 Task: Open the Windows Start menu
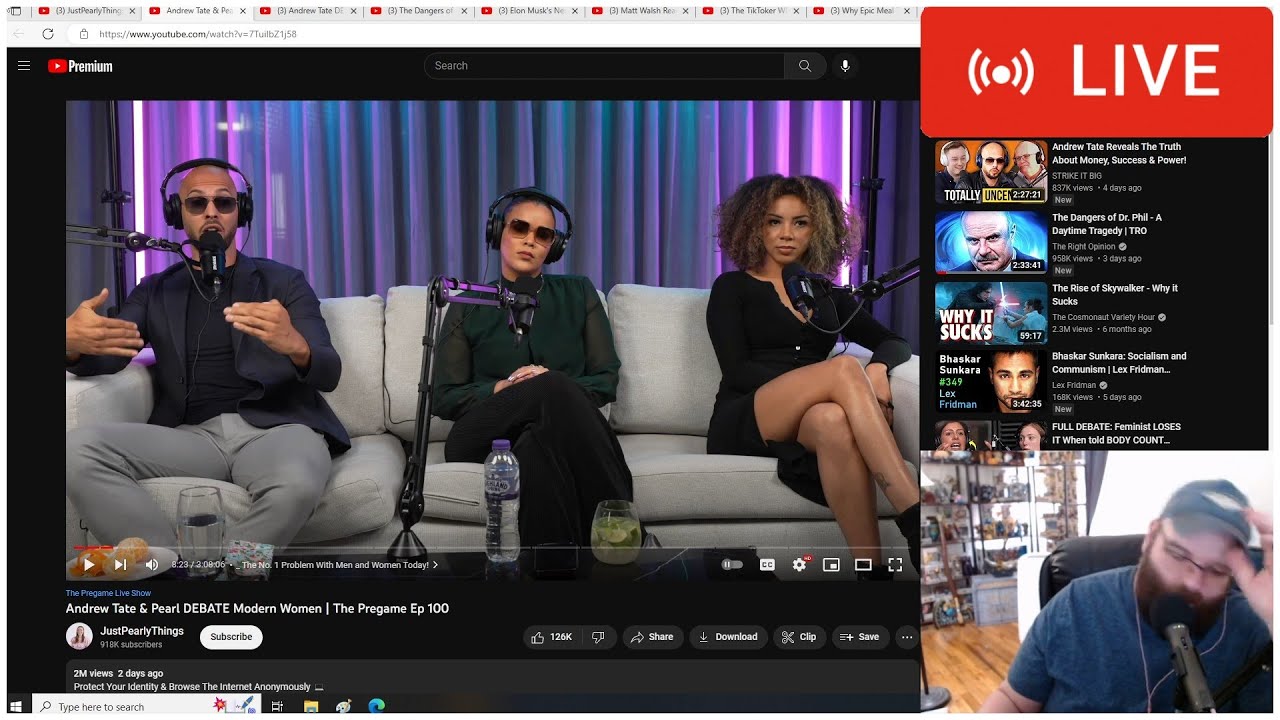(x=16, y=707)
